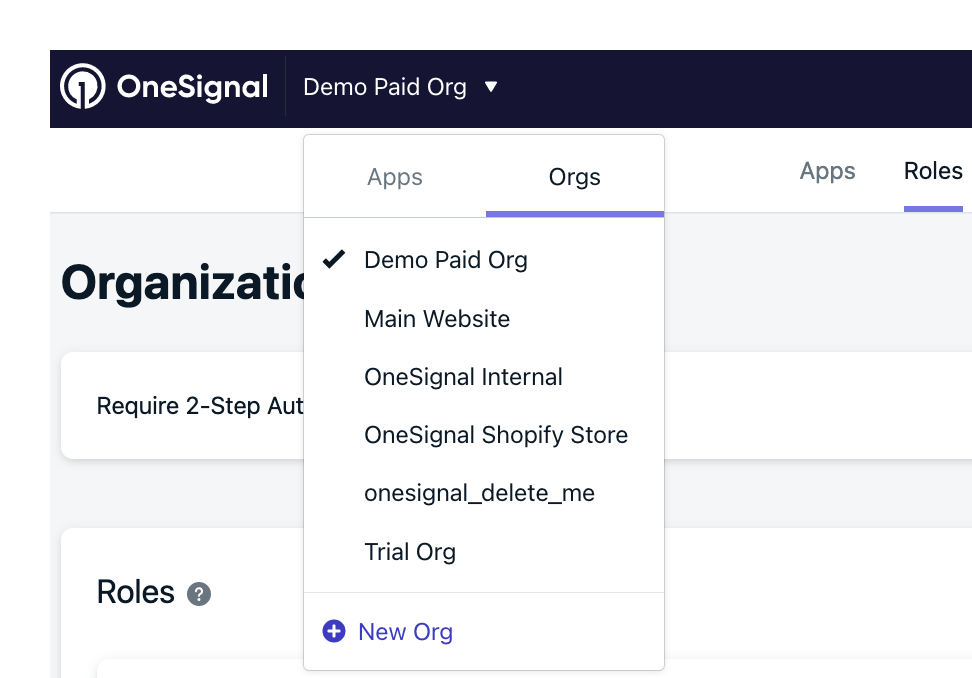The image size is (972, 678).
Task: Switch to the Apps tab in dropdown
Action: [395, 177]
